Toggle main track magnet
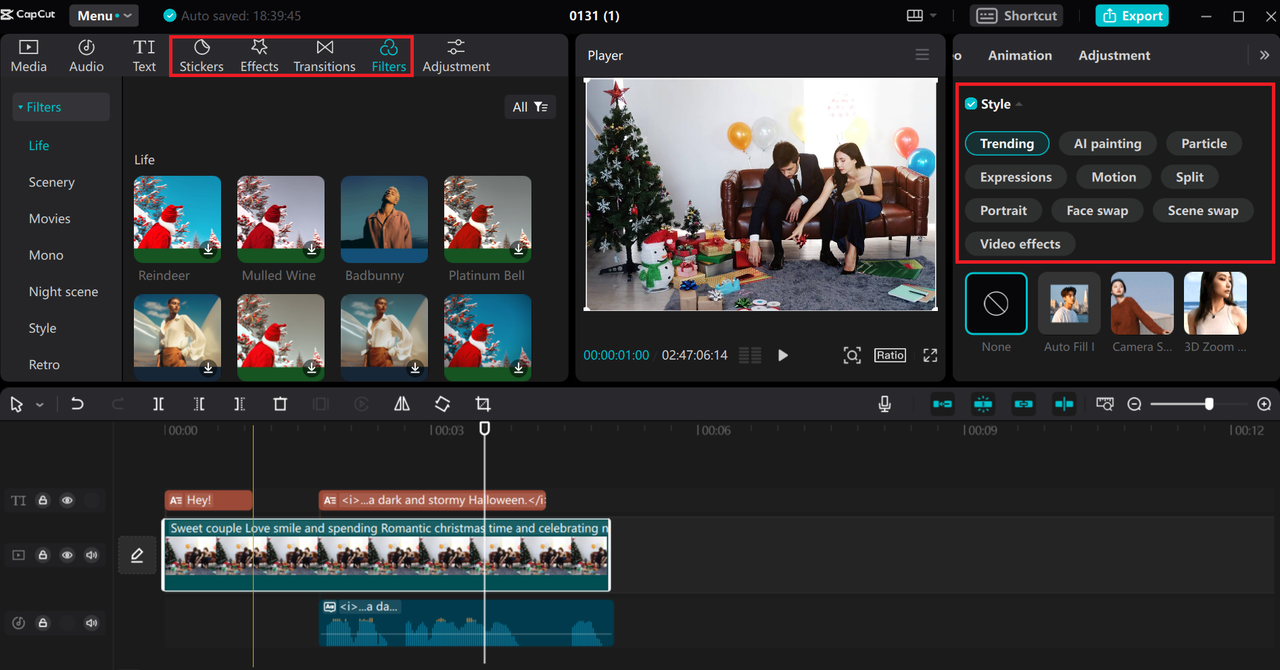The width and height of the screenshot is (1280, 670). (942, 404)
